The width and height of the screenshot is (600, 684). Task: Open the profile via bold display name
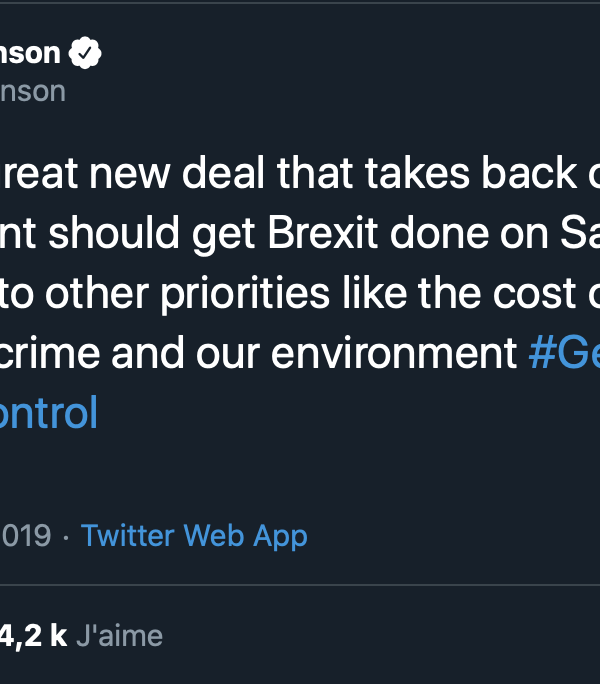(x=30, y=54)
